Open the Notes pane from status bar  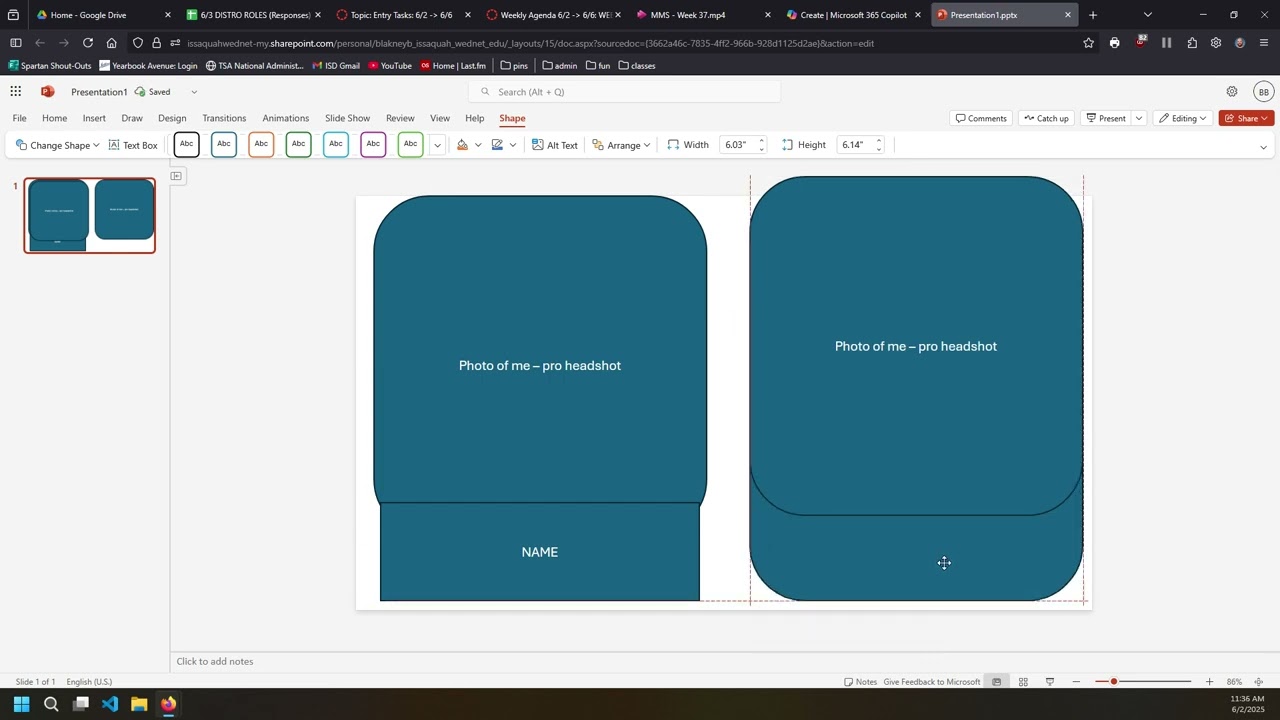pos(861,682)
